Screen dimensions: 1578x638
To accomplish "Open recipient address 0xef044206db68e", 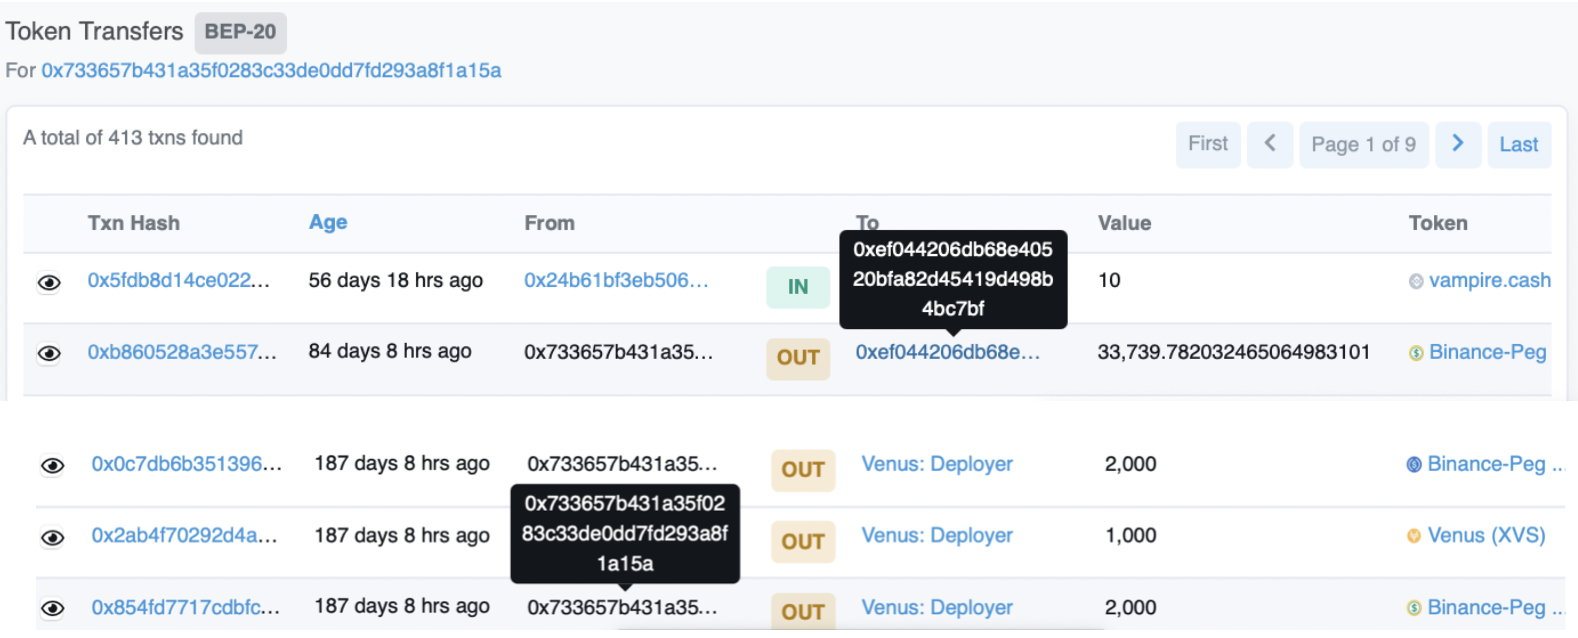I will [x=947, y=352].
